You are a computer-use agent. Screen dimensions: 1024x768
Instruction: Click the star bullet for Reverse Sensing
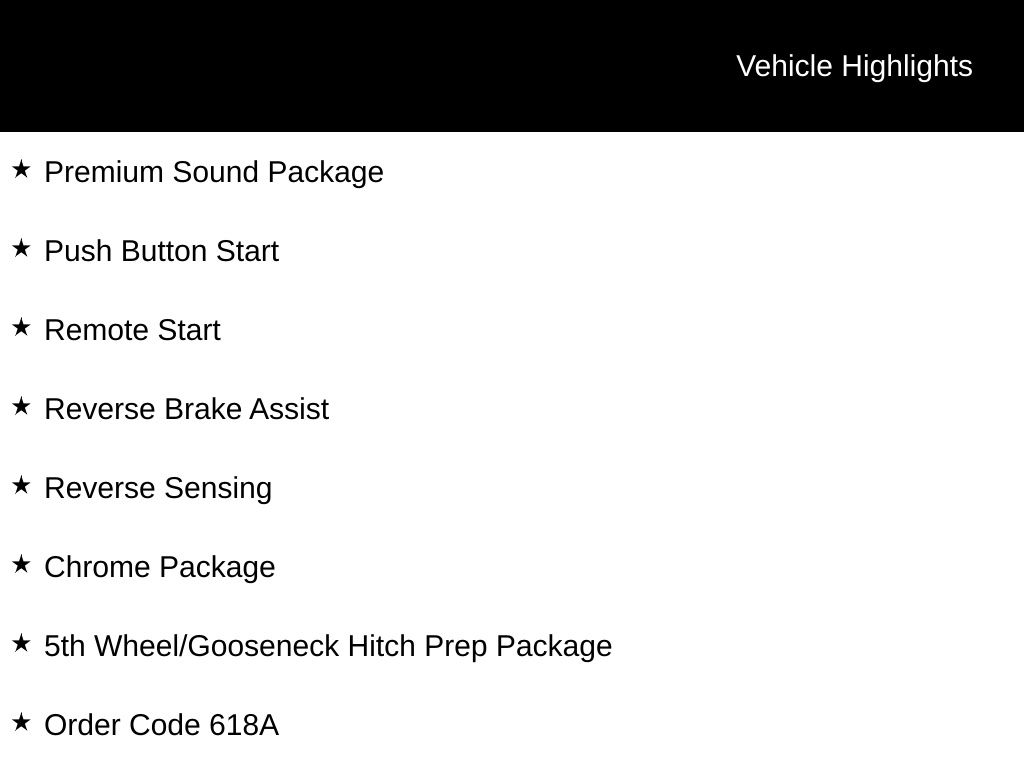click(x=21, y=485)
